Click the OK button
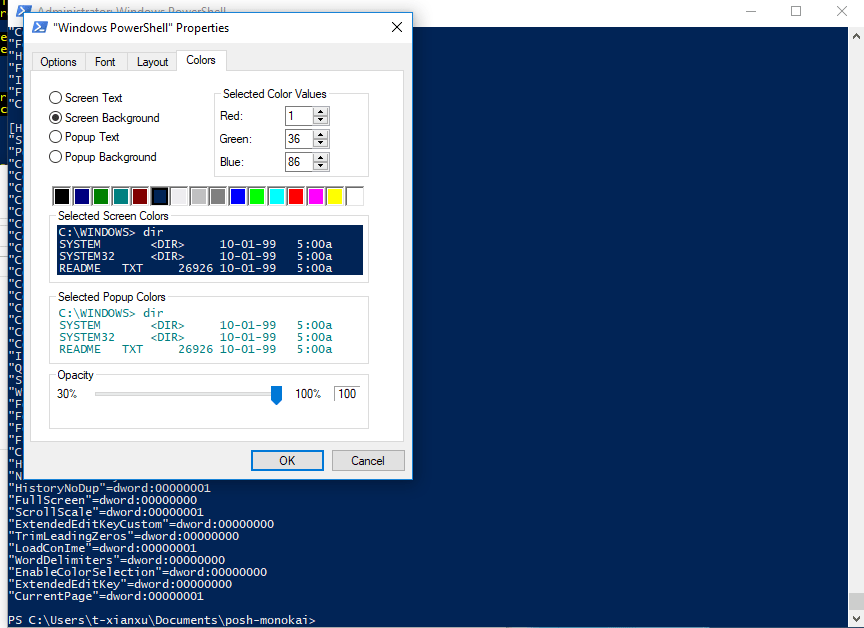 287,460
